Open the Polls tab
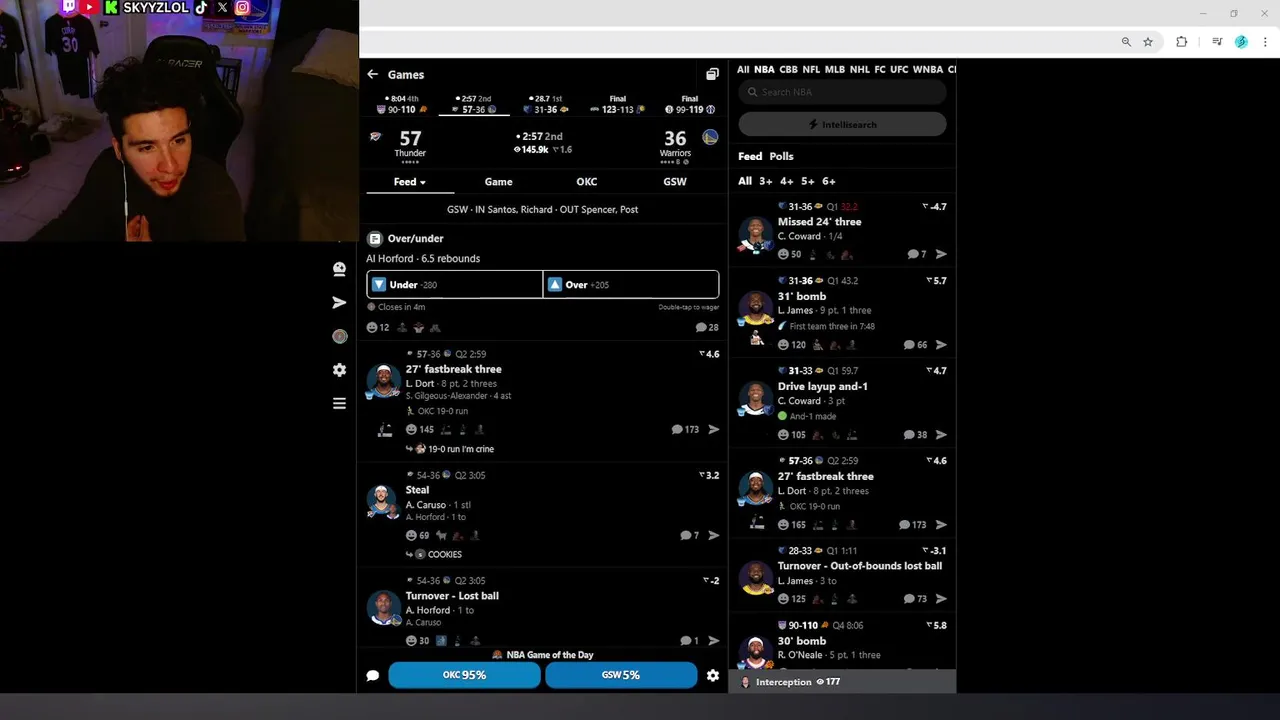Screen dimensions: 1280x720 (781, 156)
